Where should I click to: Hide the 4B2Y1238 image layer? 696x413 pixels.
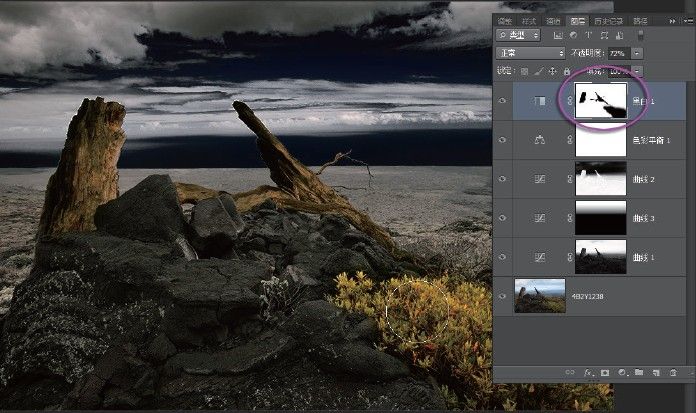tap(503, 295)
